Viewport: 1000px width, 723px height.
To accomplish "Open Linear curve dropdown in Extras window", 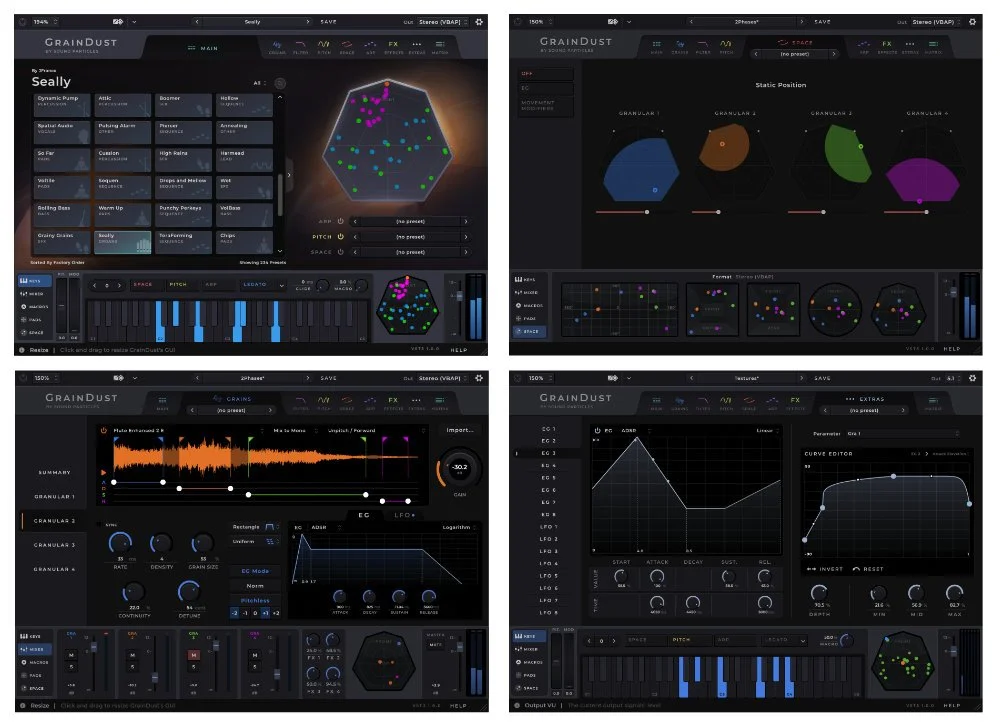I will [768, 430].
